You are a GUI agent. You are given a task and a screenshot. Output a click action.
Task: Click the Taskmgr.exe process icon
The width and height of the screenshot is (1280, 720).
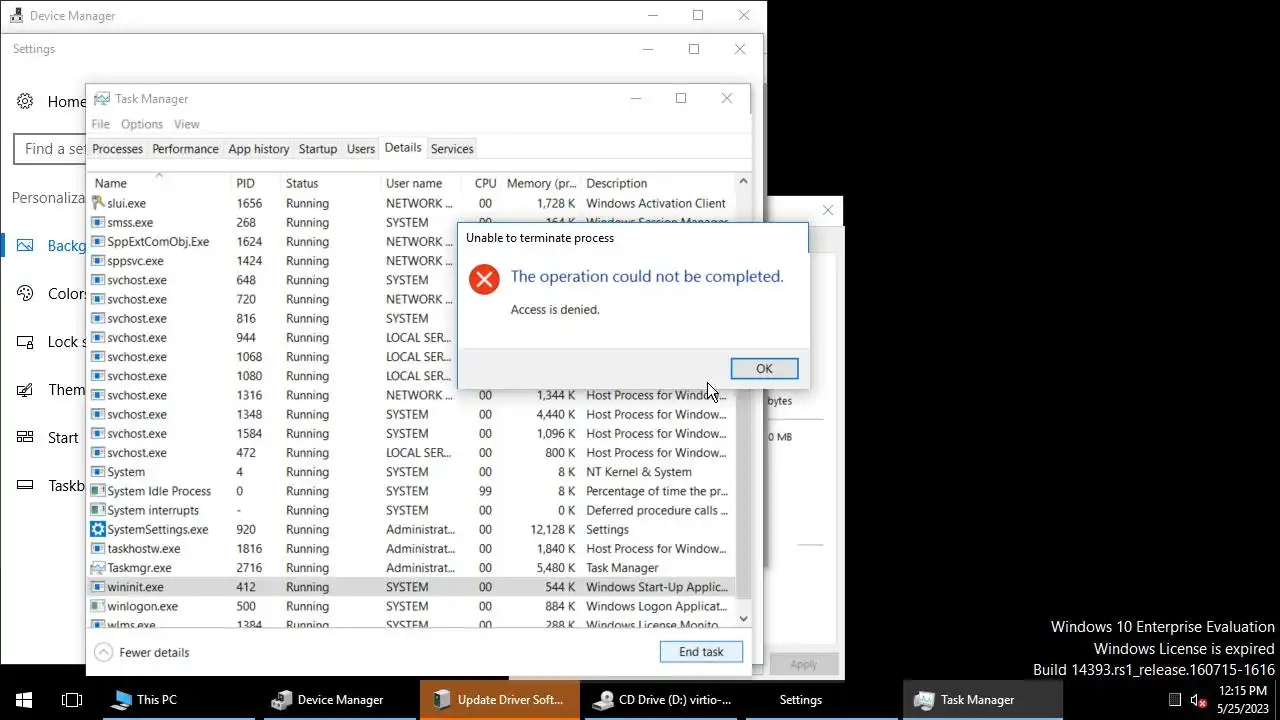98,567
